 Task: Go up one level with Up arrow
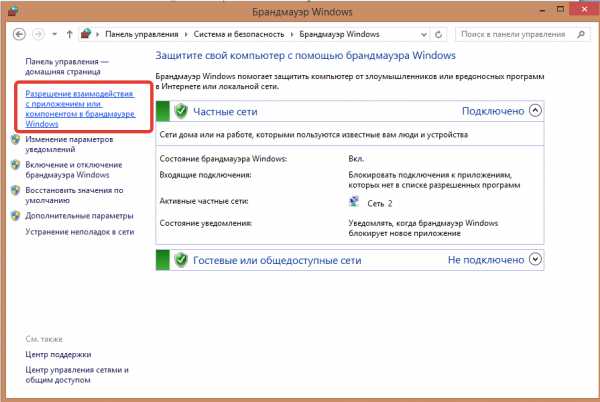coord(69,34)
